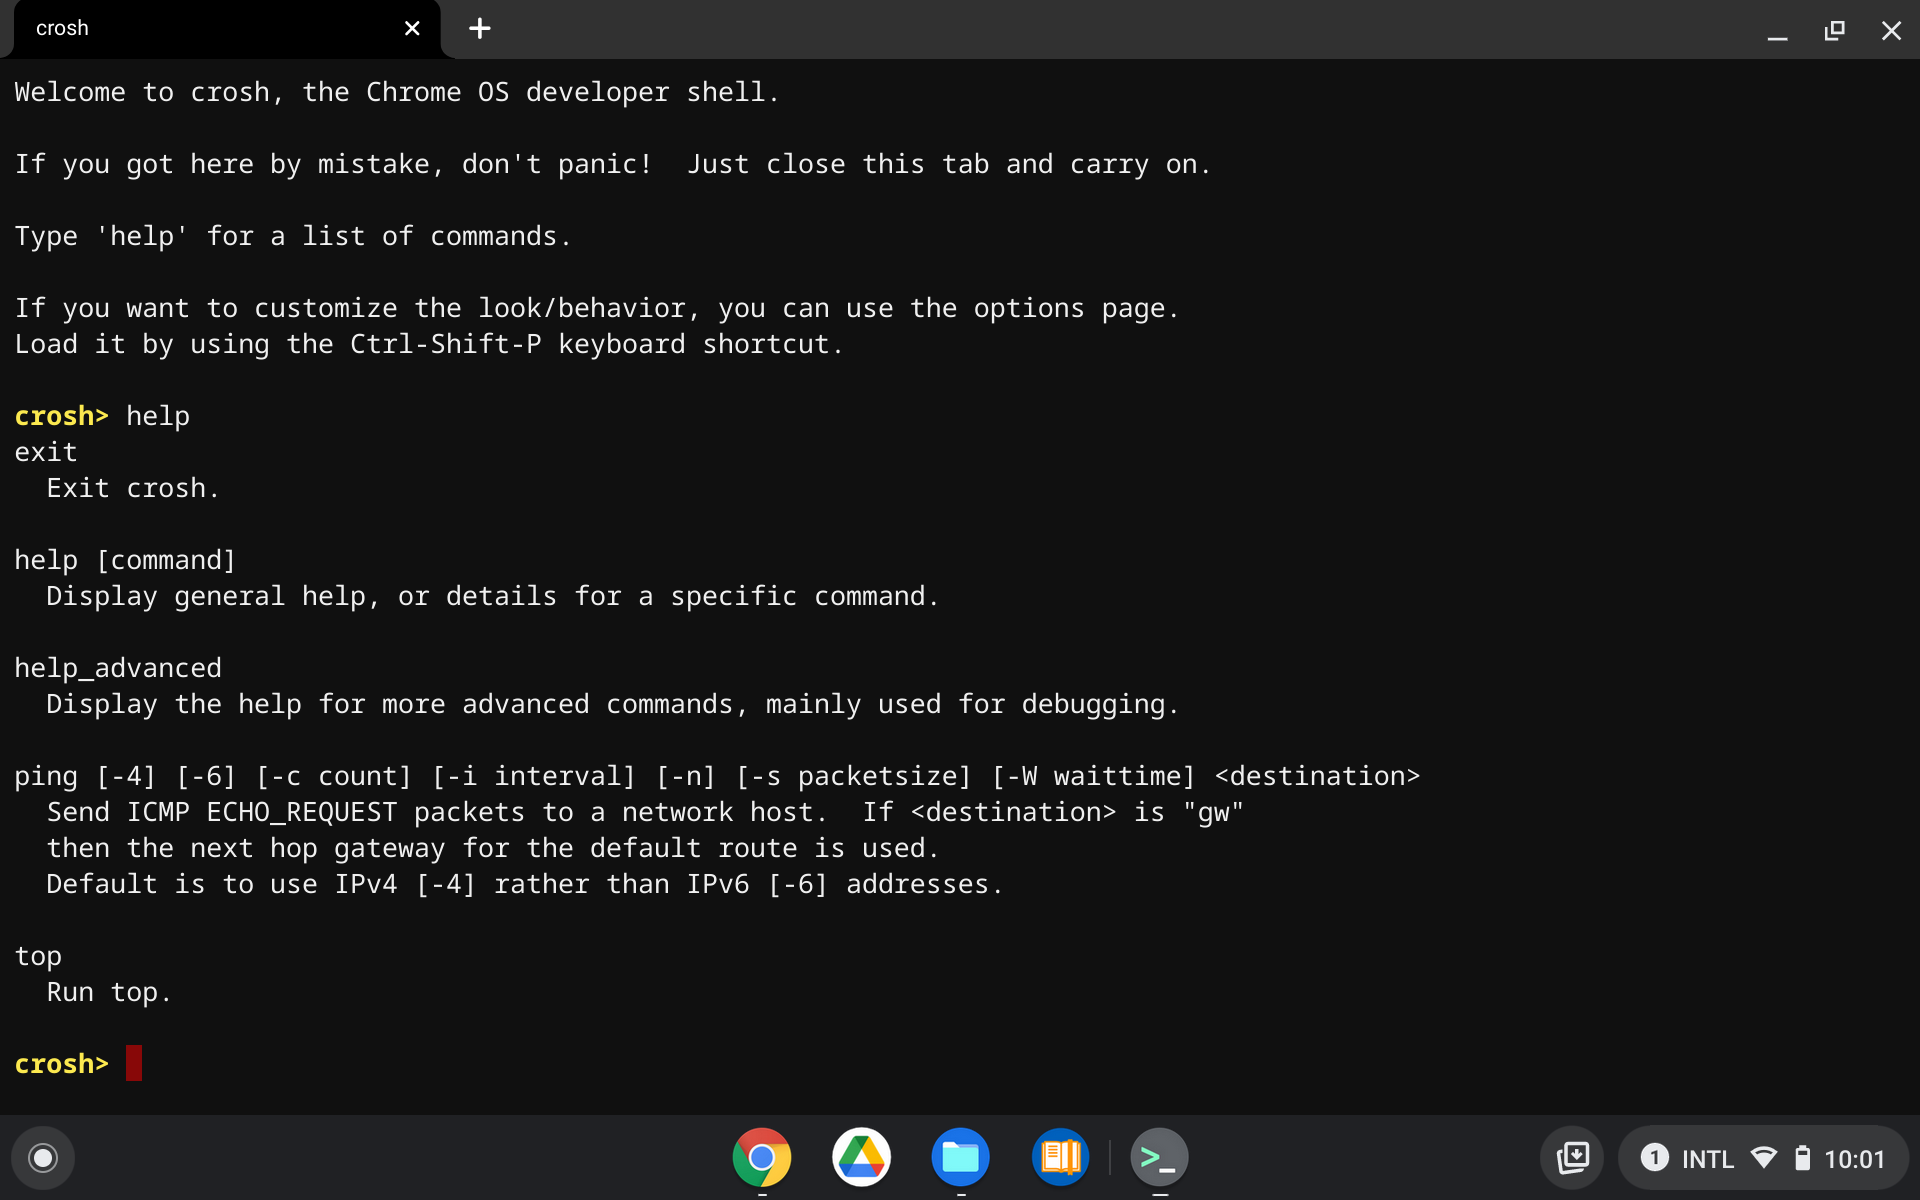Click the help_advanced command text
Image resolution: width=1920 pixels, height=1200 pixels.
[x=118, y=668]
